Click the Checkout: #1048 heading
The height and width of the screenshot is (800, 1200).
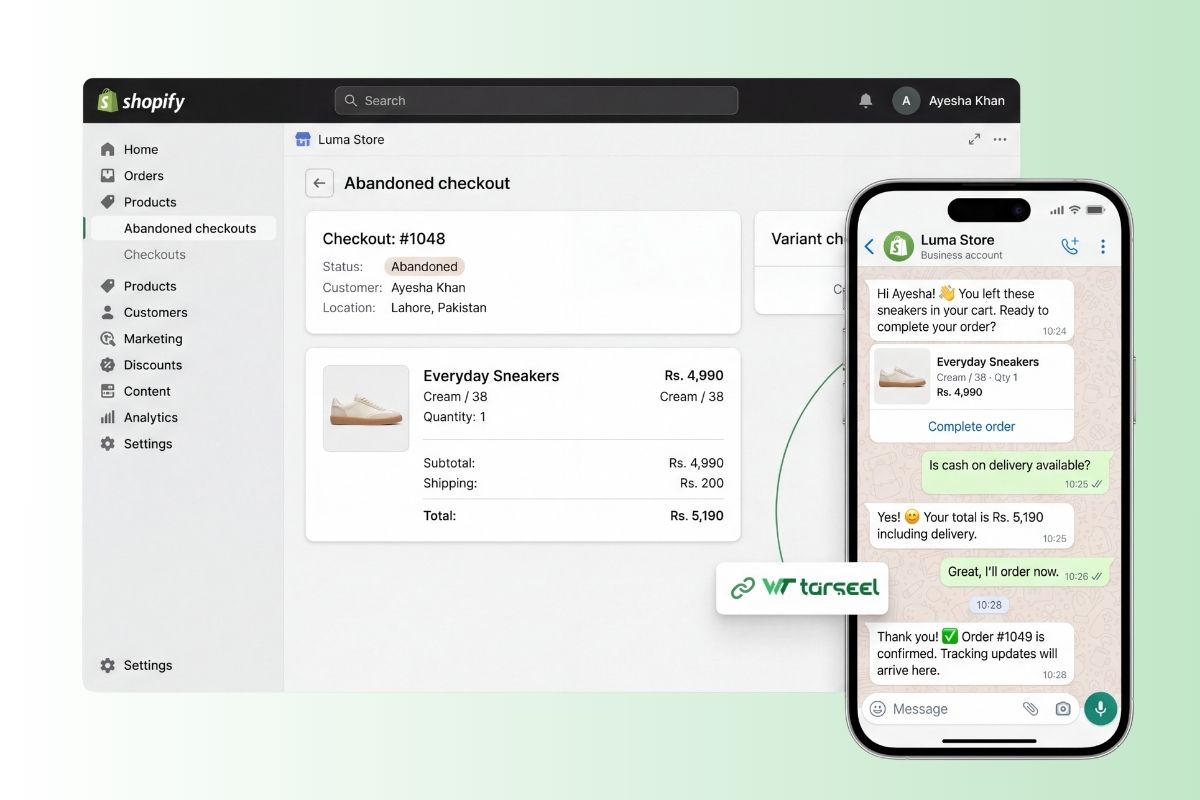coord(384,239)
